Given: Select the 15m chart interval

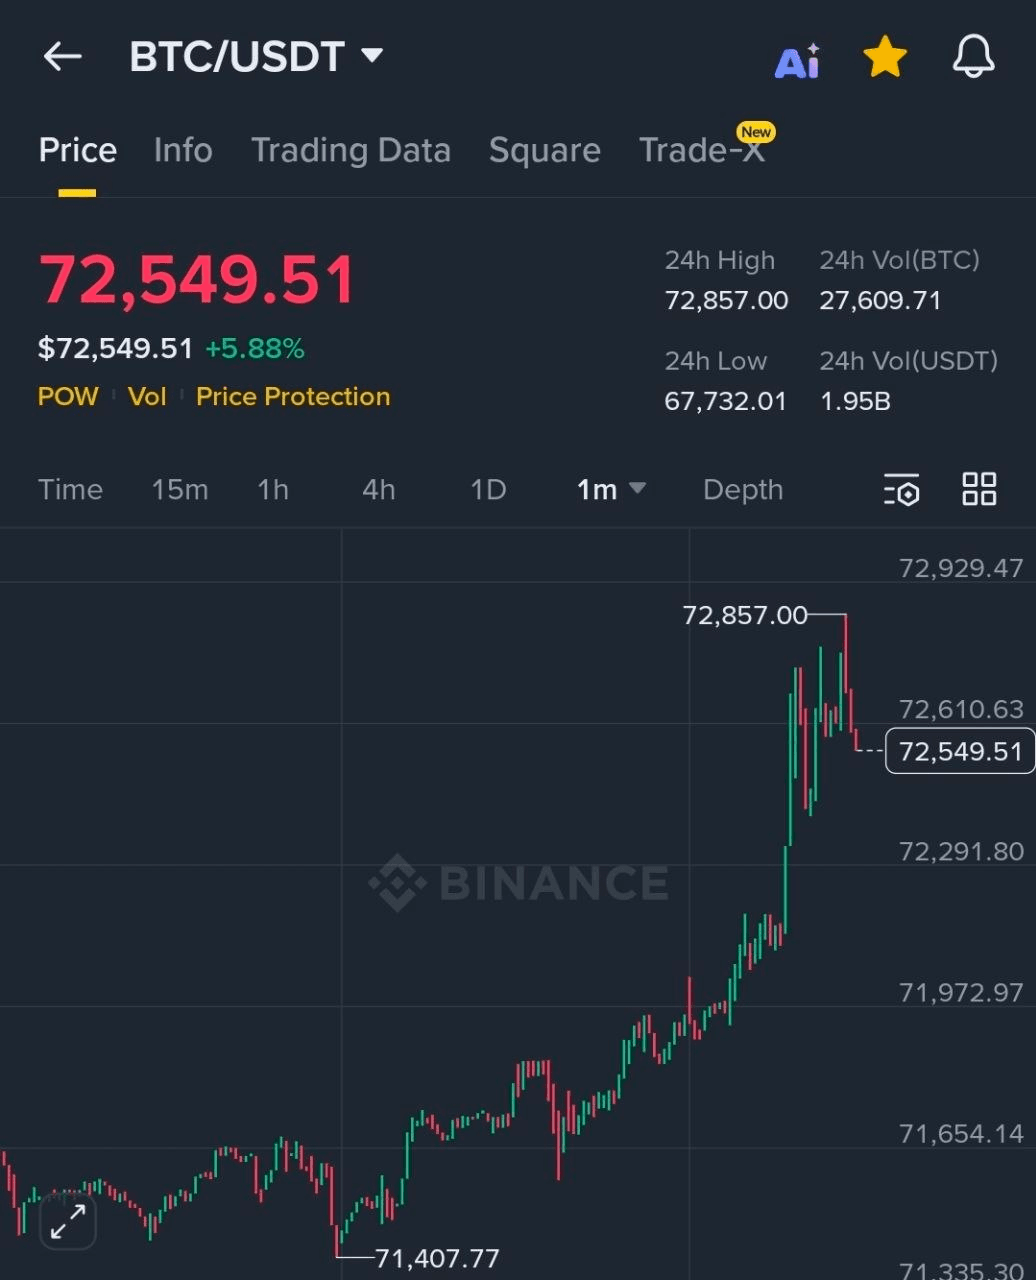Looking at the screenshot, I should pos(180,490).
